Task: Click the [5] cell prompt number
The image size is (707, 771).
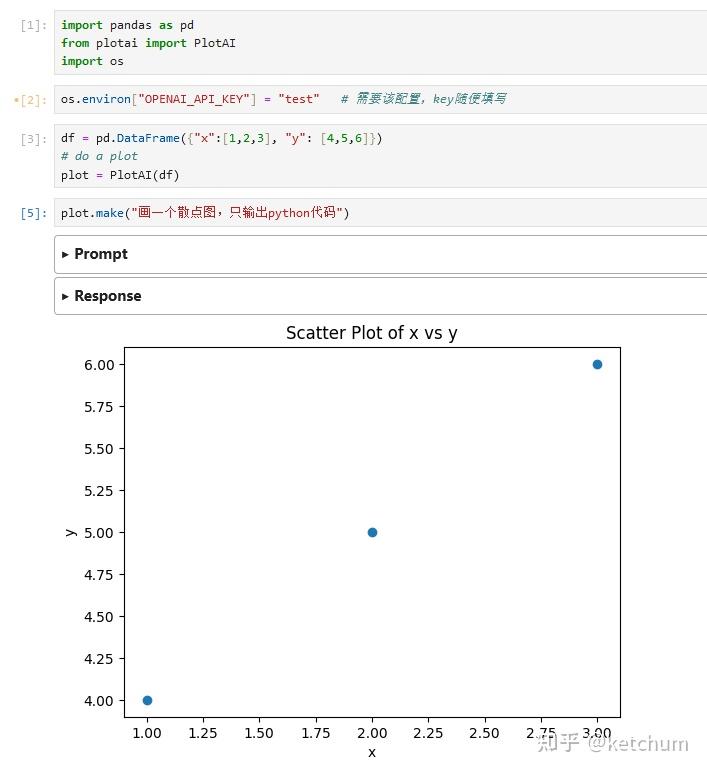Action: [x=33, y=213]
